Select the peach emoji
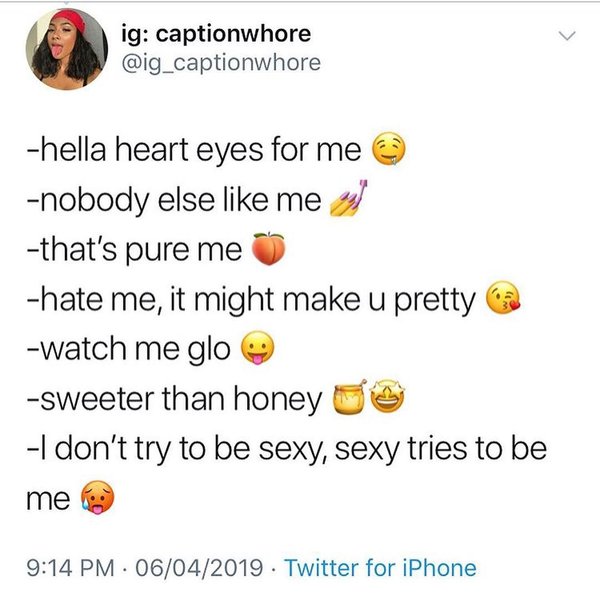The height and width of the screenshot is (600, 600). point(264,251)
